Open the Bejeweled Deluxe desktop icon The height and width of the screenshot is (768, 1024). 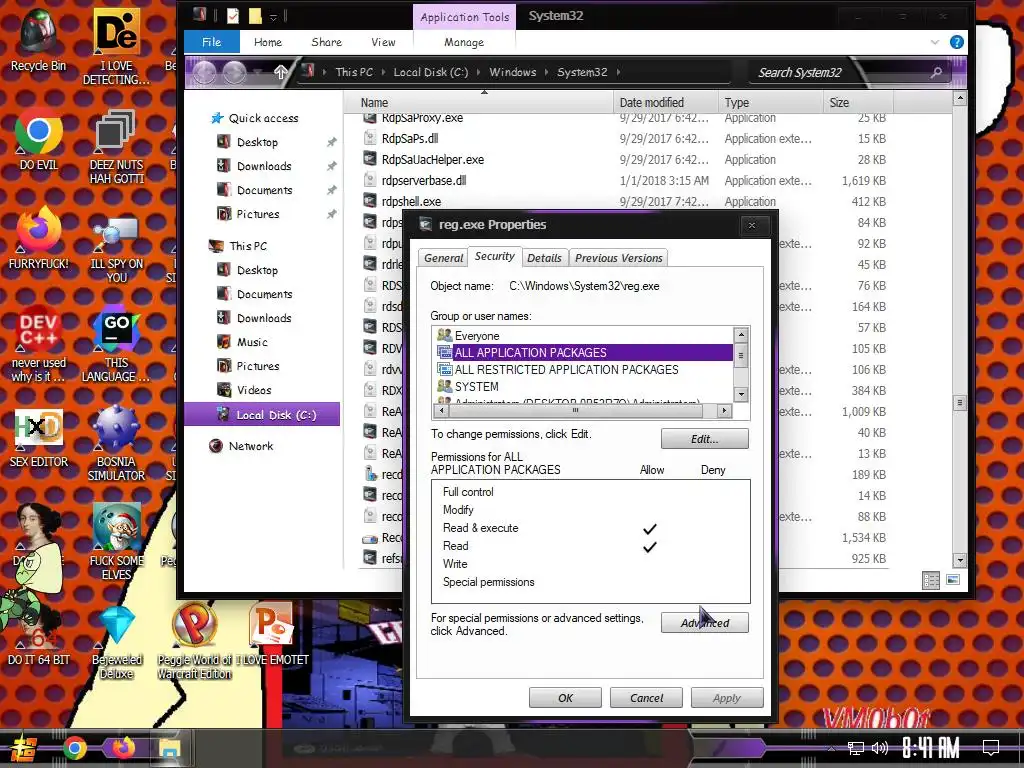click(x=117, y=643)
